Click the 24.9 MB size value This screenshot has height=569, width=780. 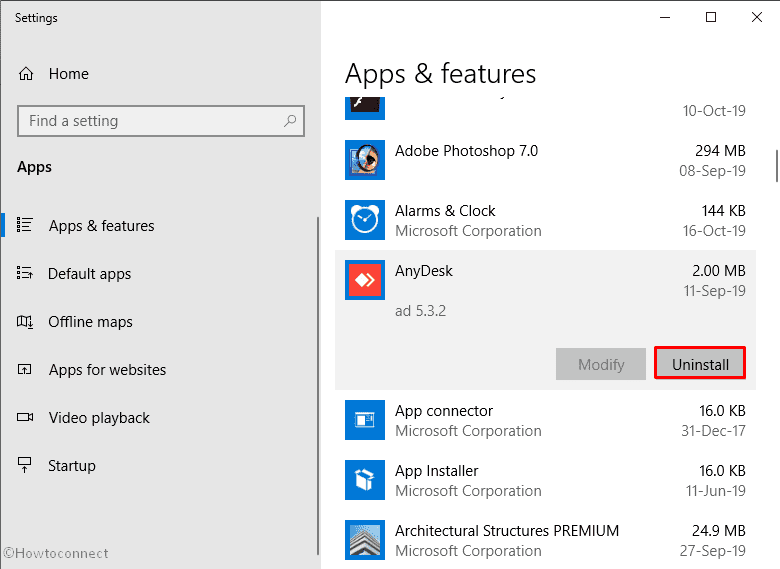click(719, 531)
